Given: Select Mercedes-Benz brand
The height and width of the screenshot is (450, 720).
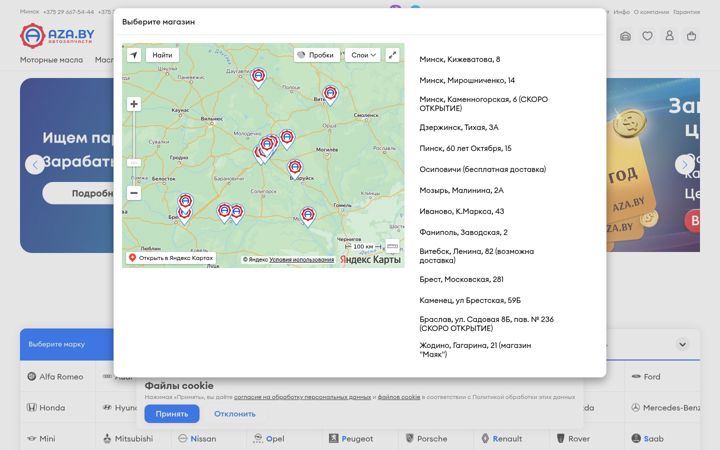Looking at the screenshot, I should pyautogui.click(x=665, y=407).
